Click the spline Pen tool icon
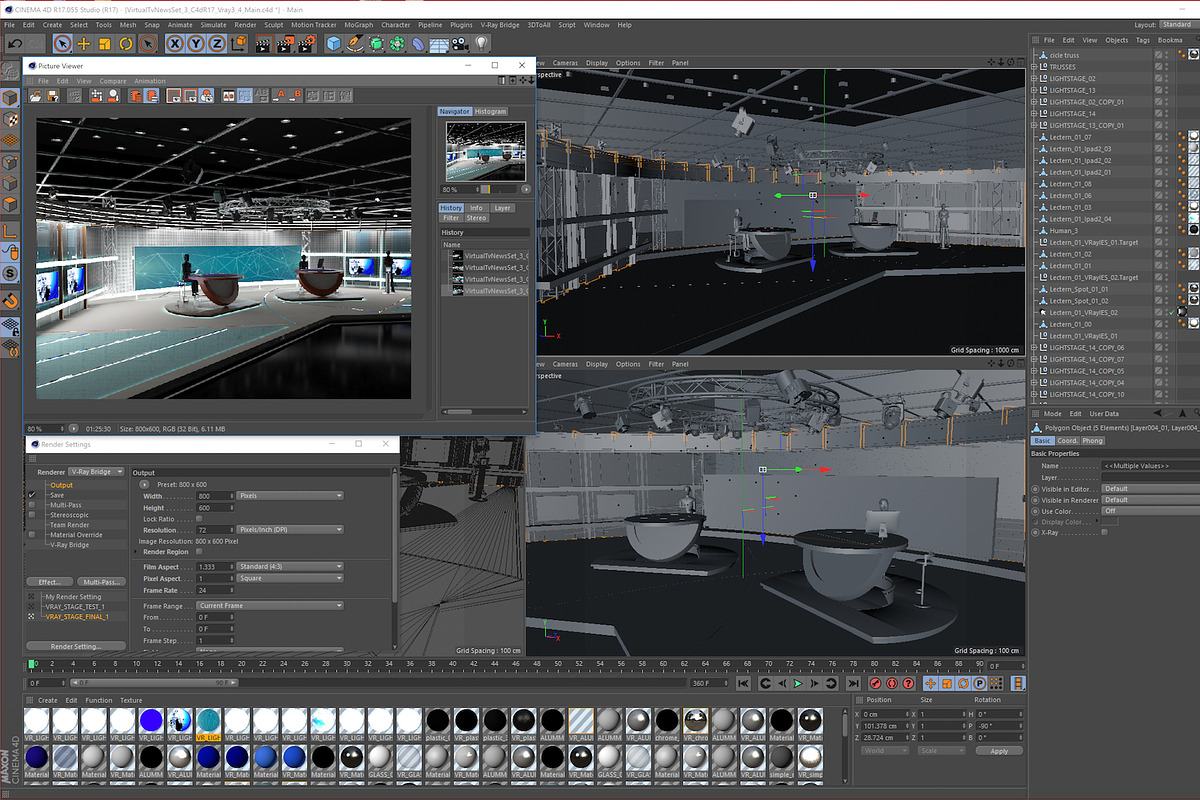1200x800 pixels. point(355,43)
